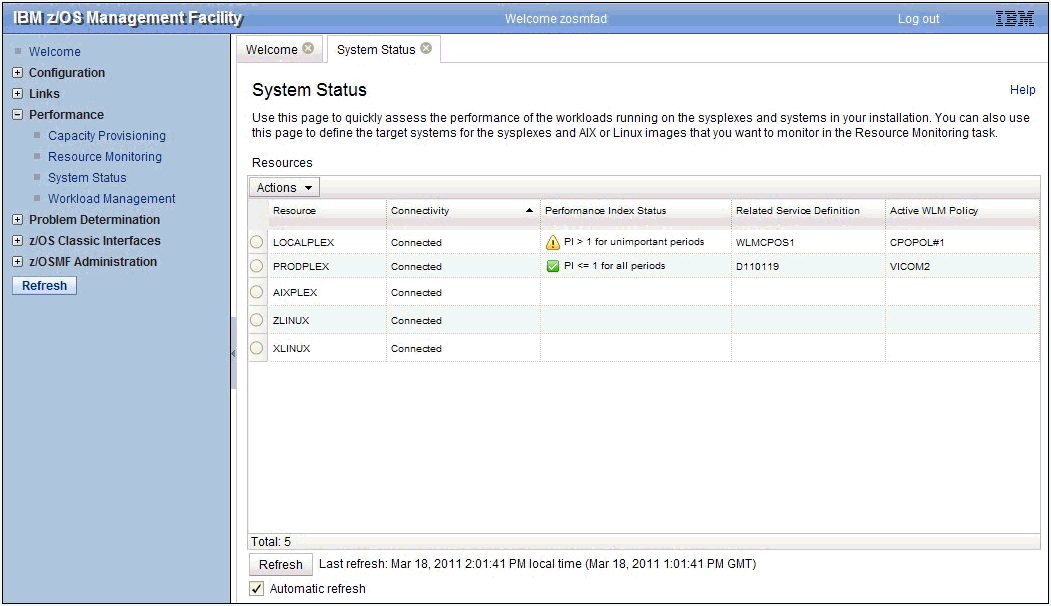The image size is (1051, 606).
Task: Expand the Problem Determination section
Action: click(x=17, y=219)
